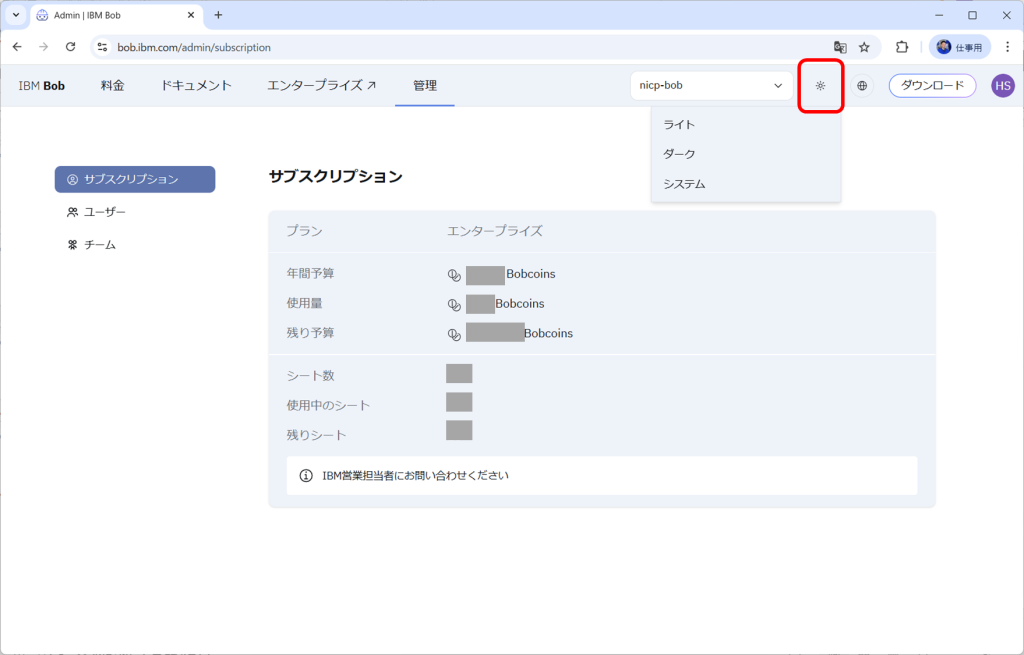
Task: Minimize the browser window
Action: click(x=939, y=15)
